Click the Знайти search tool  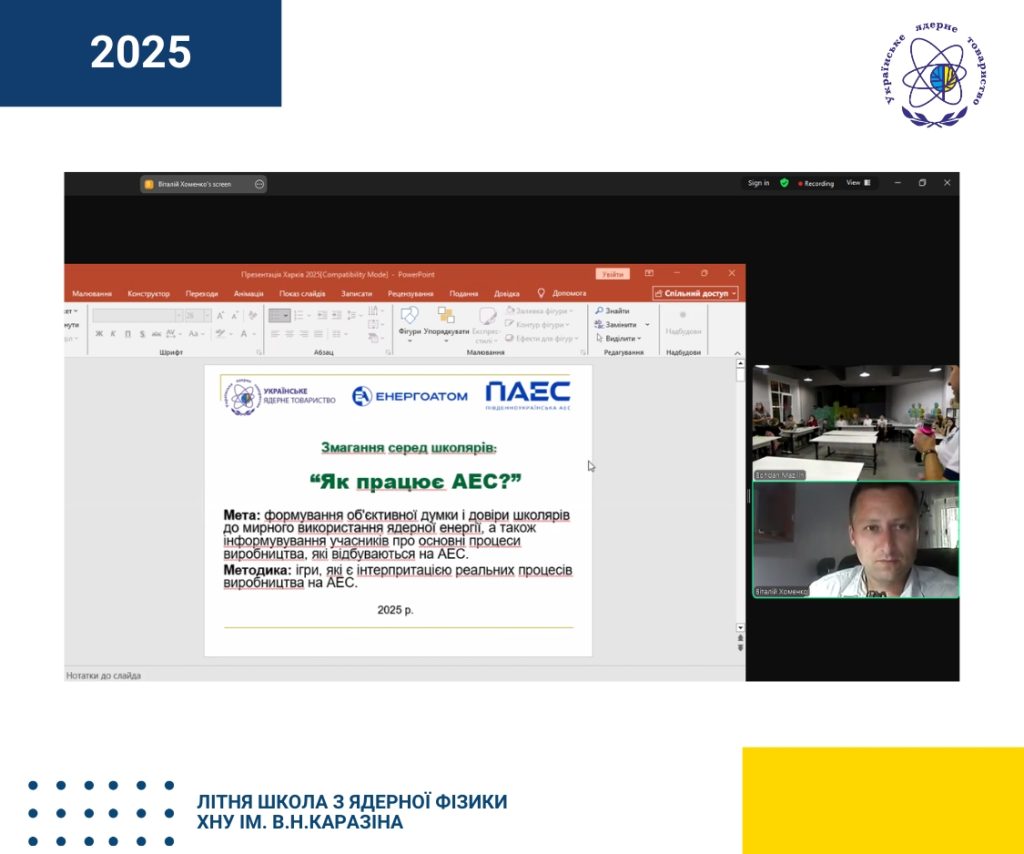(x=612, y=311)
